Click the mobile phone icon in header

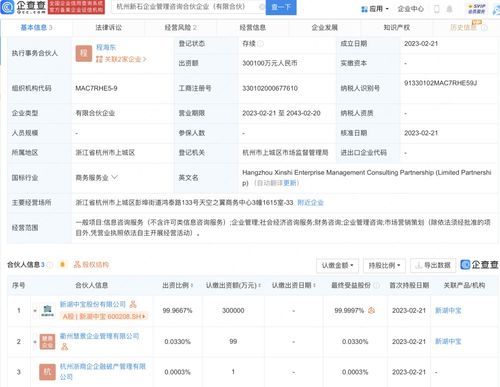point(436,9)
